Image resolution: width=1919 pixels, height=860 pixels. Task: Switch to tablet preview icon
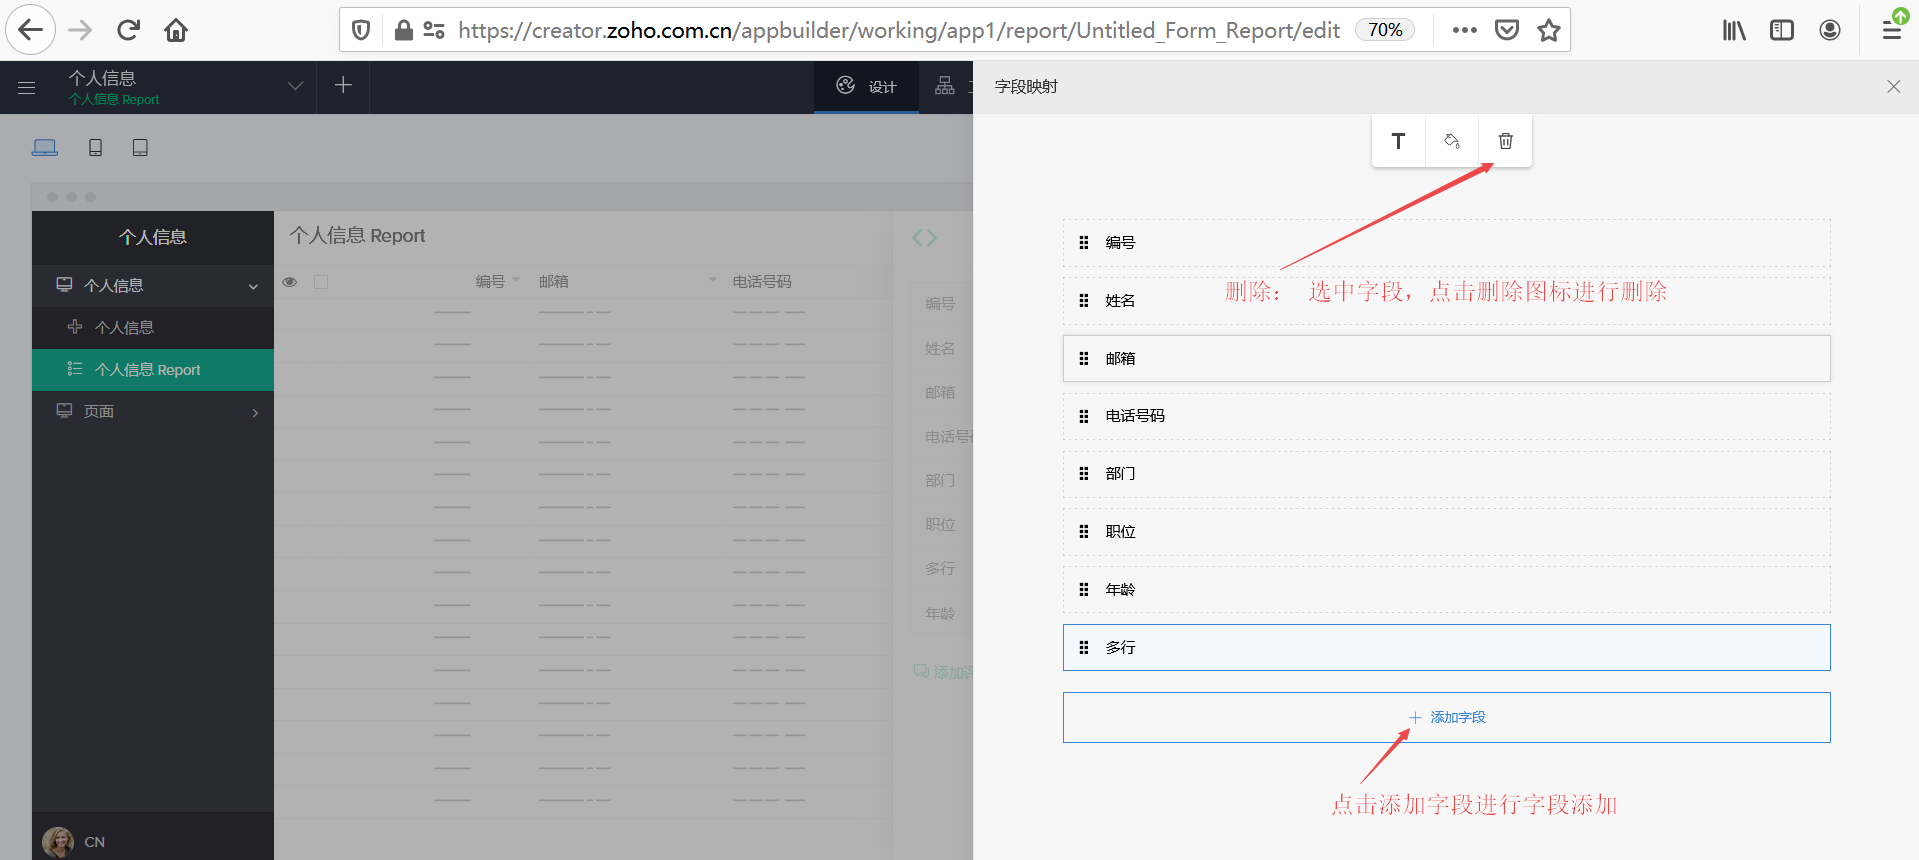click(140, 148)
